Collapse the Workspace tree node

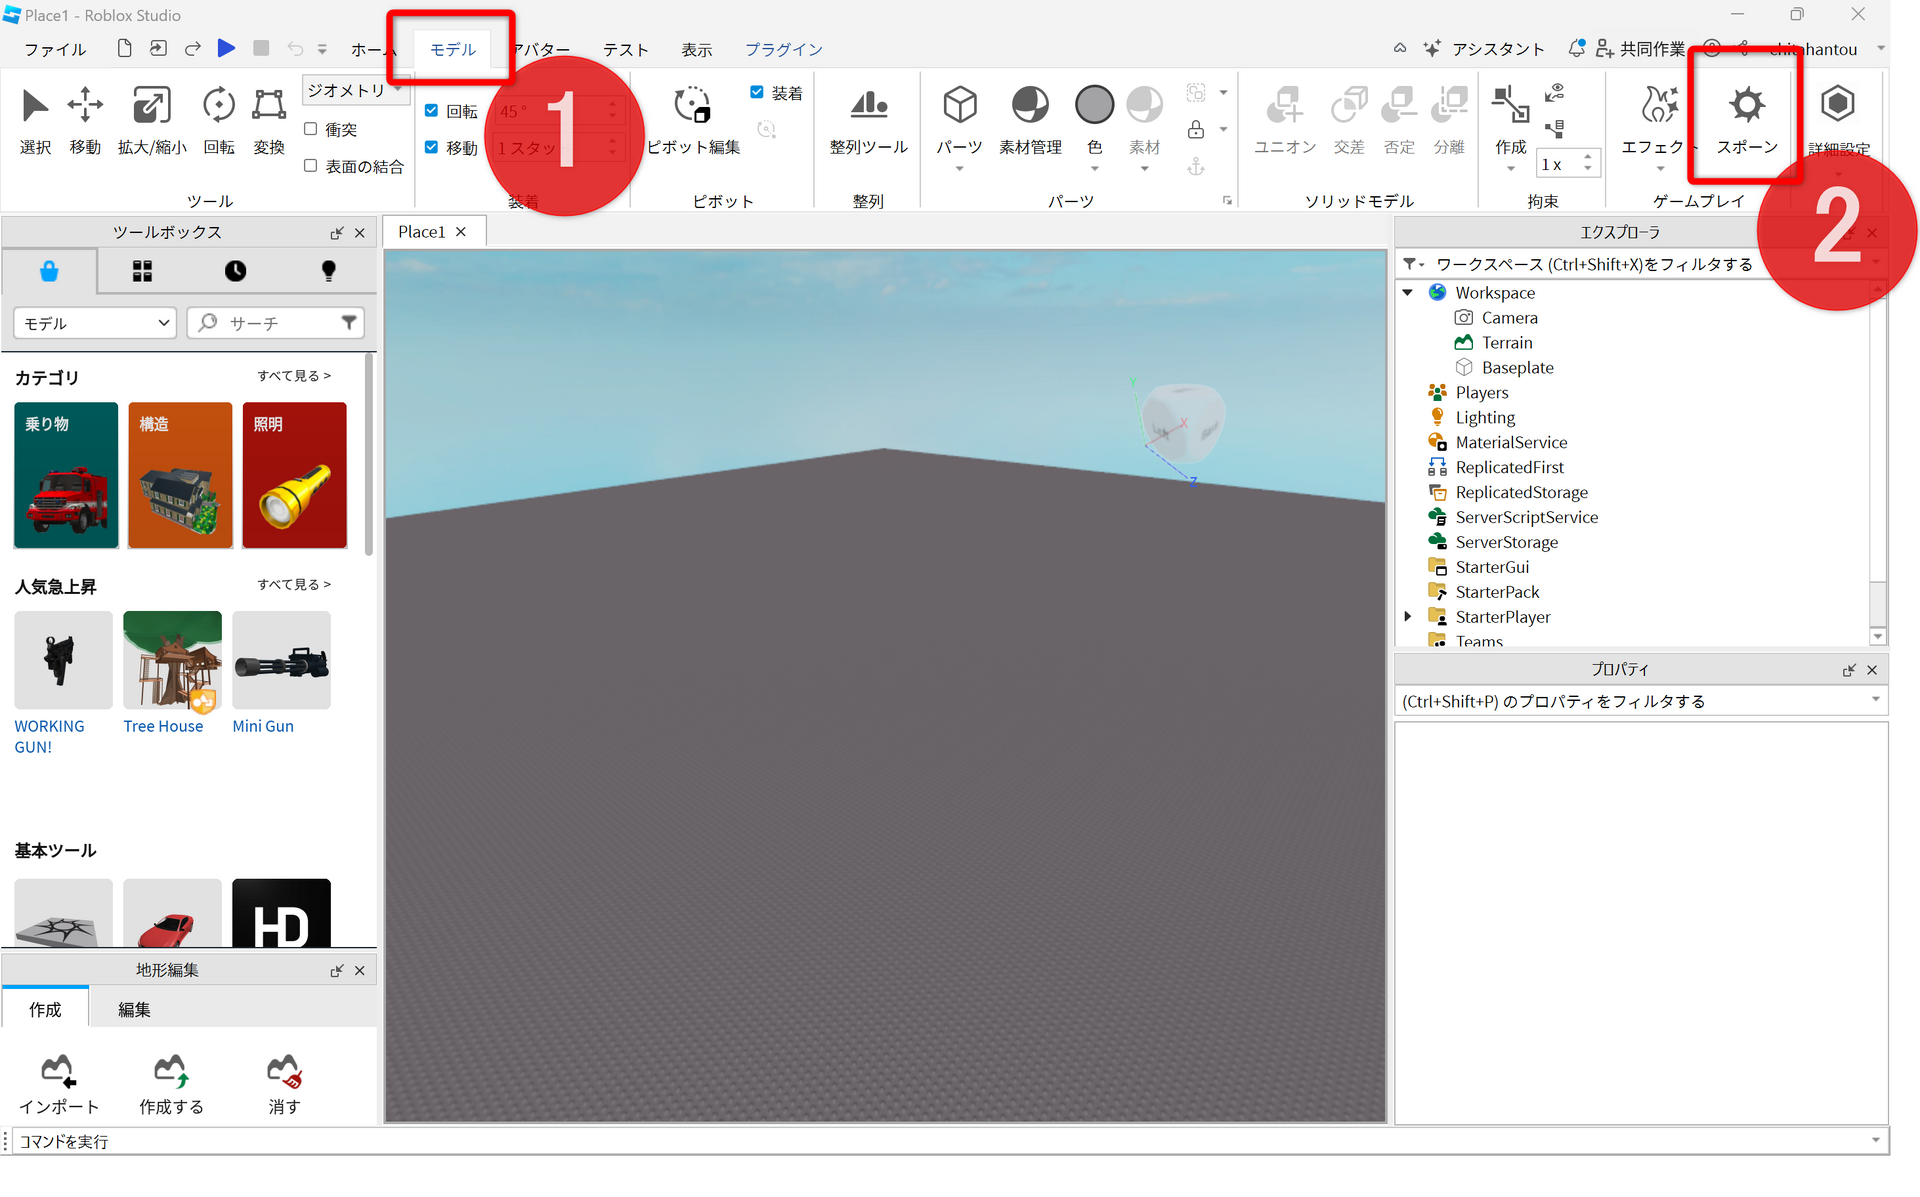point(1408,293)
